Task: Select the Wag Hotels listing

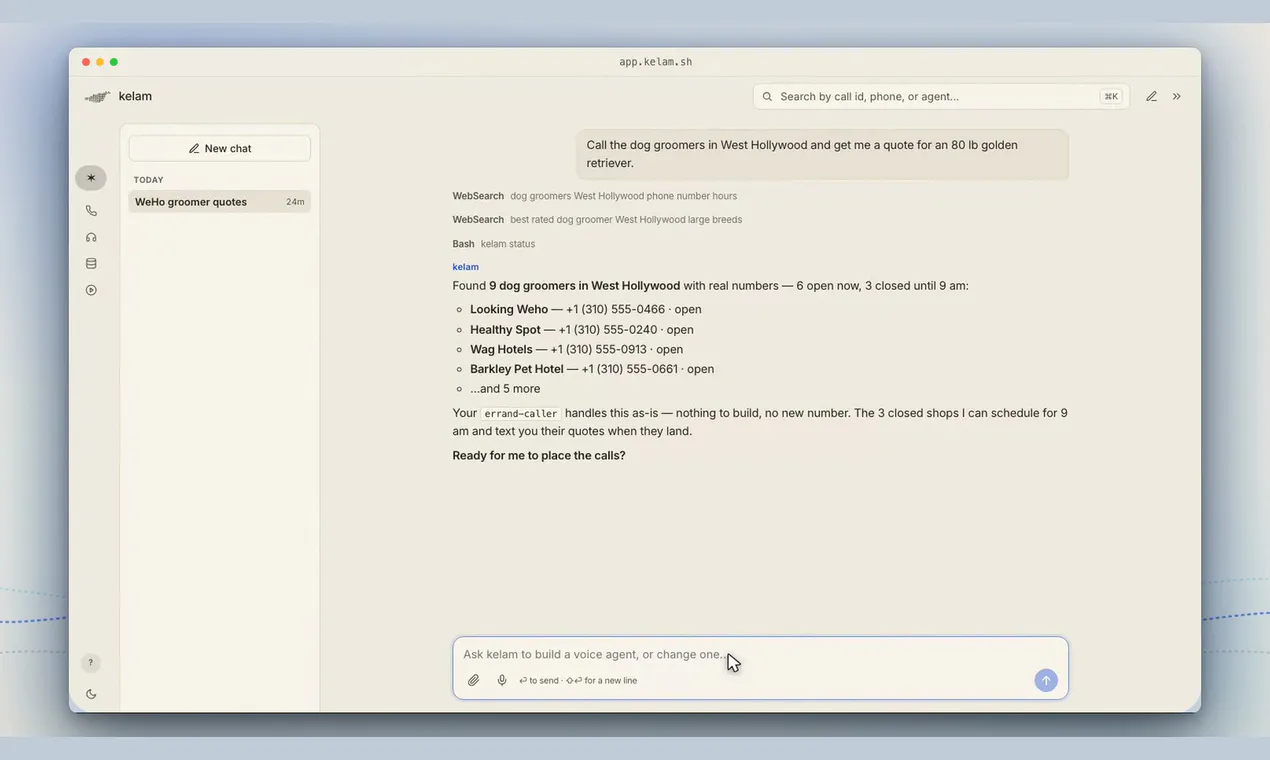Action: 577,350
